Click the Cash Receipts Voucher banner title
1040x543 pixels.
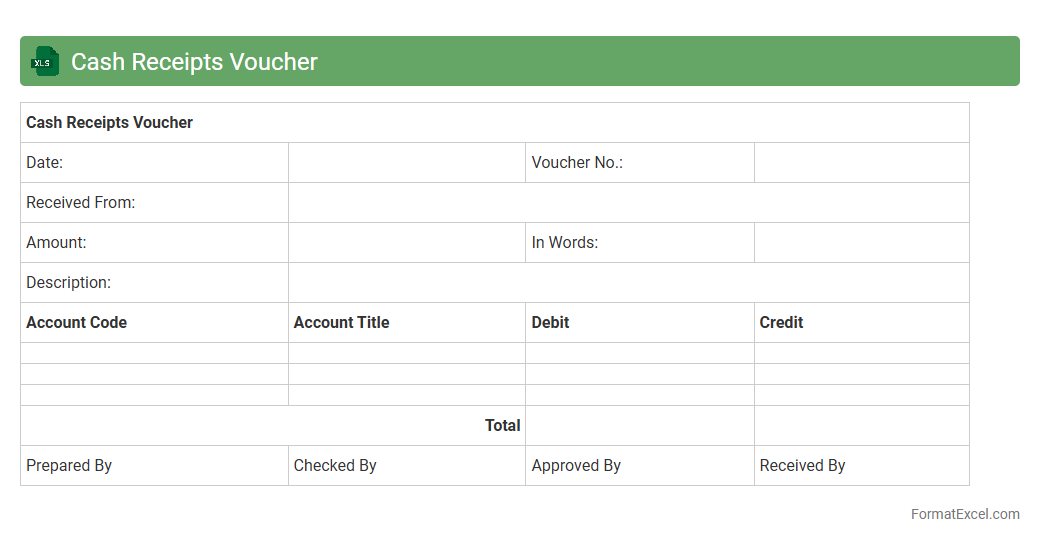point(194,62)
